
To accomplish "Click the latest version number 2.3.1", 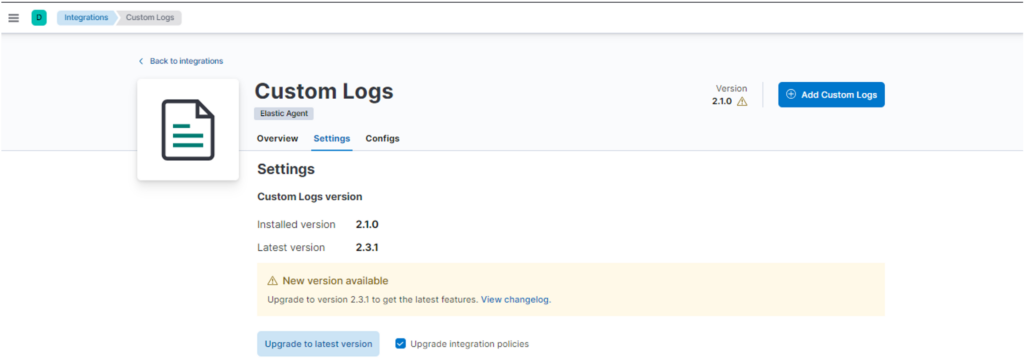I will pos(367,247).
